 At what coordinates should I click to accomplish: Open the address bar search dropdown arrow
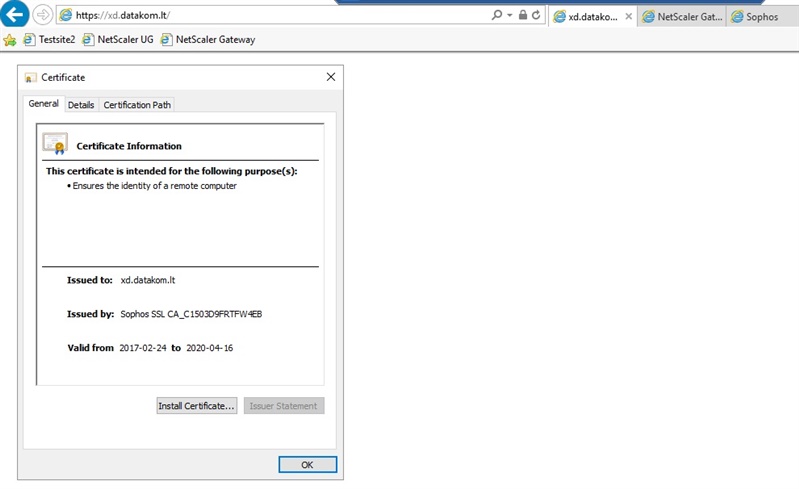pos(510,15)
